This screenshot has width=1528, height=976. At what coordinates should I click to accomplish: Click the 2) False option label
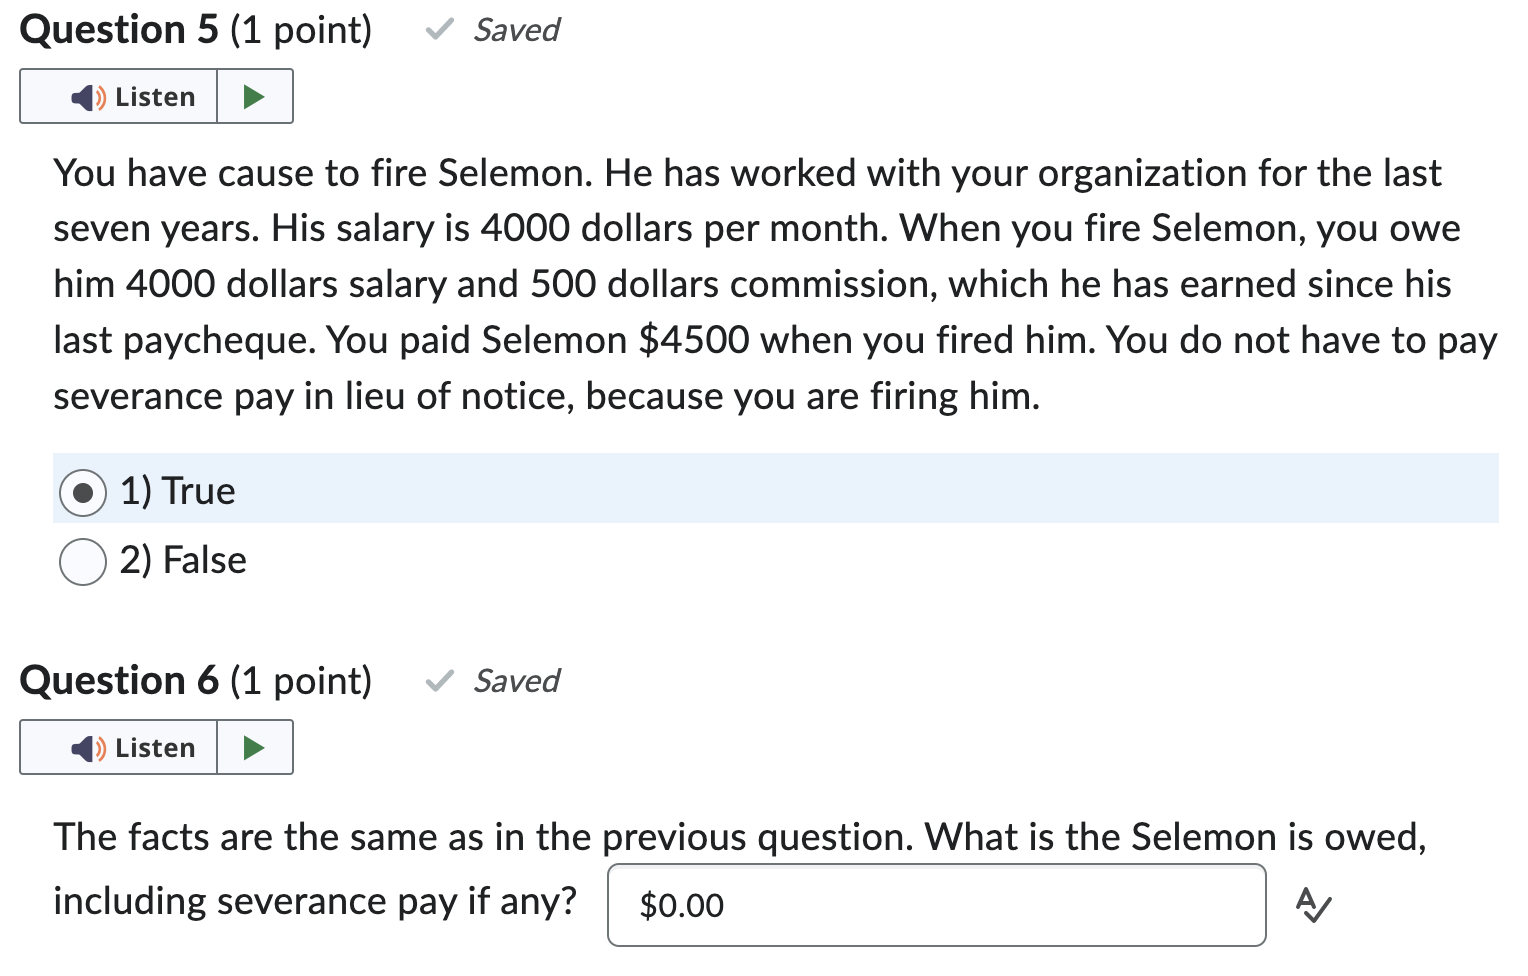click(x=183, y=561)
